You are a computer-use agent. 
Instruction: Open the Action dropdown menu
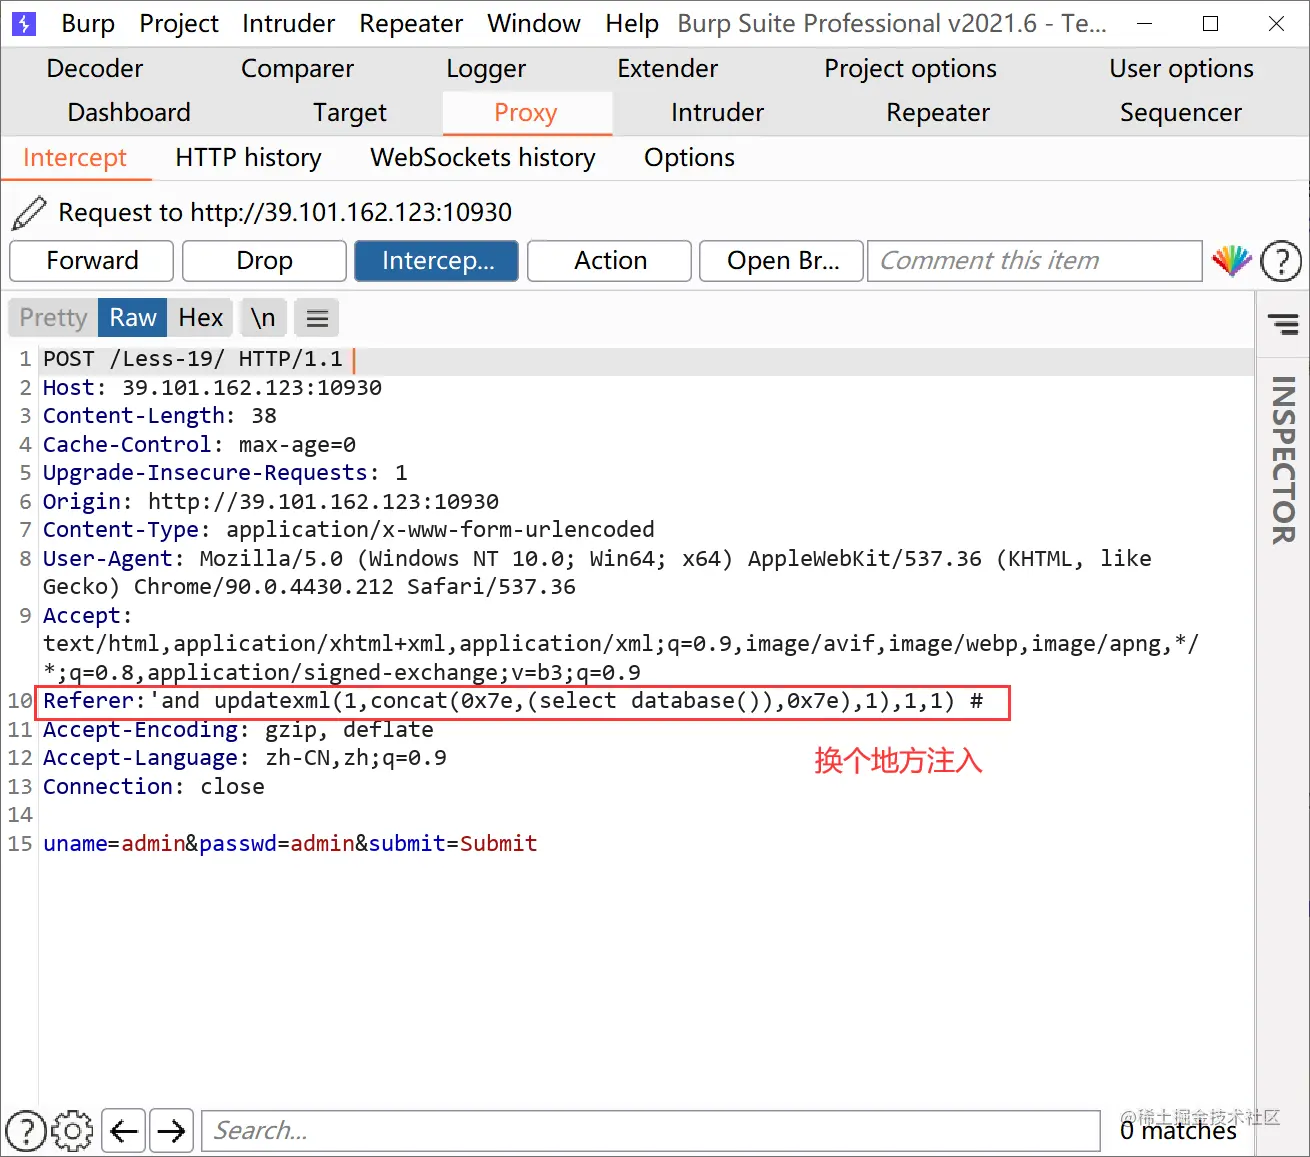[x=610, y=261]
